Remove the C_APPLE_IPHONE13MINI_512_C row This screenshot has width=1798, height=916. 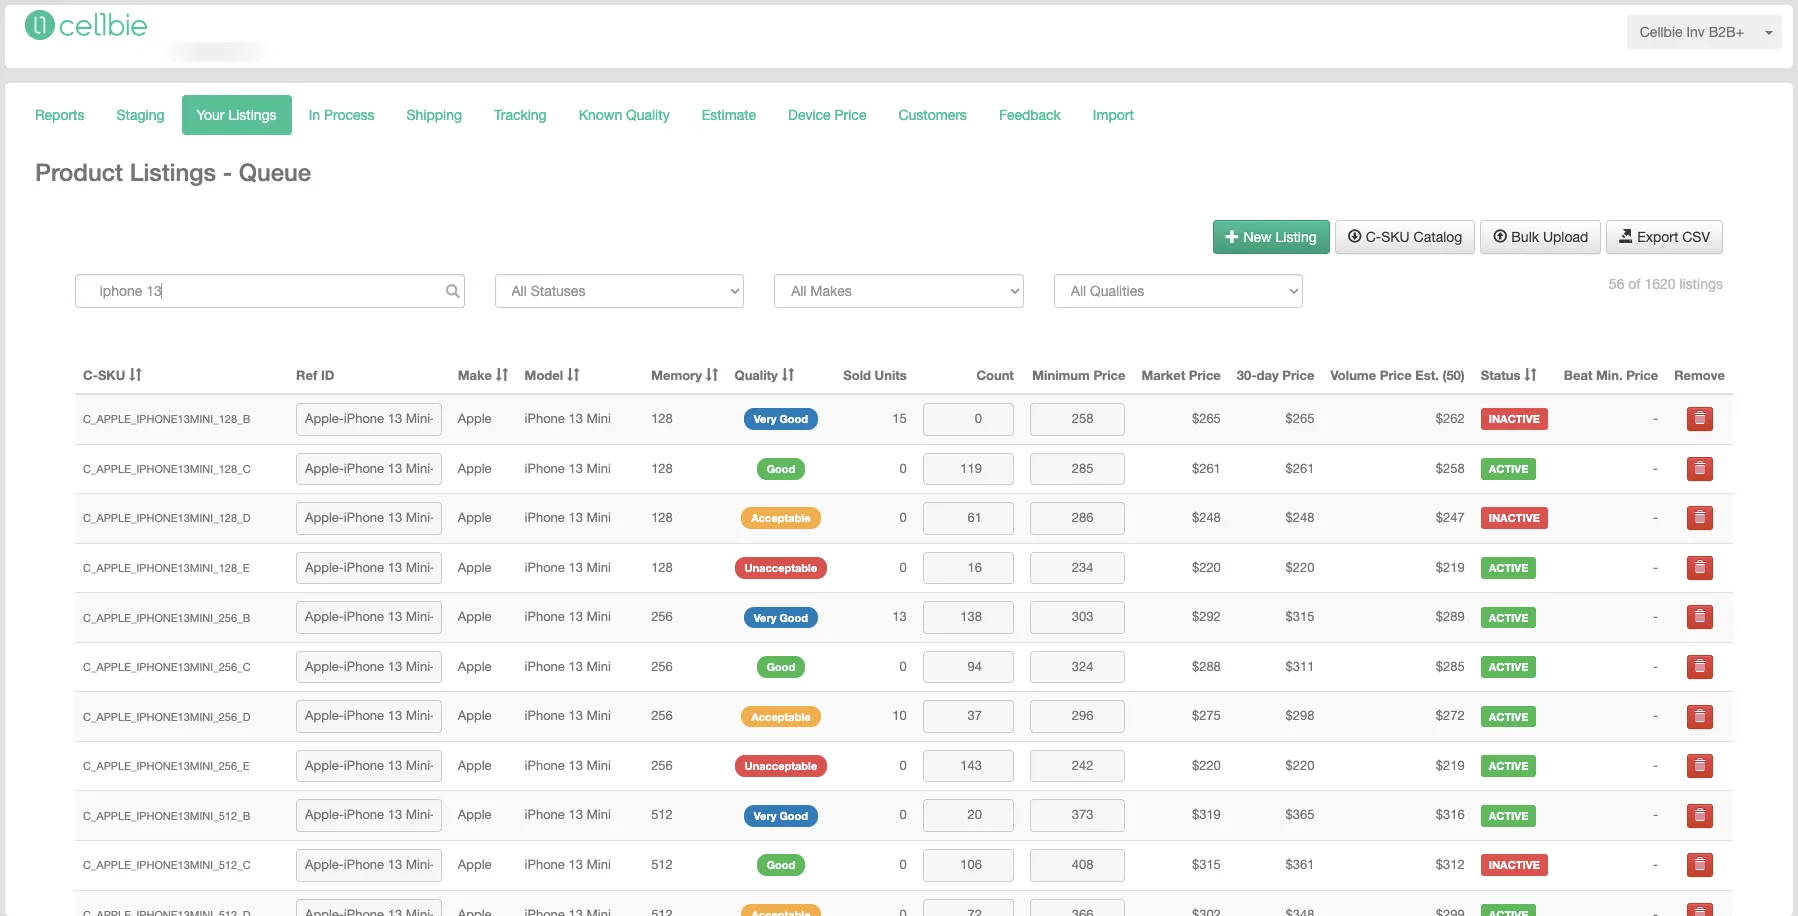[x=1699, y=865]
